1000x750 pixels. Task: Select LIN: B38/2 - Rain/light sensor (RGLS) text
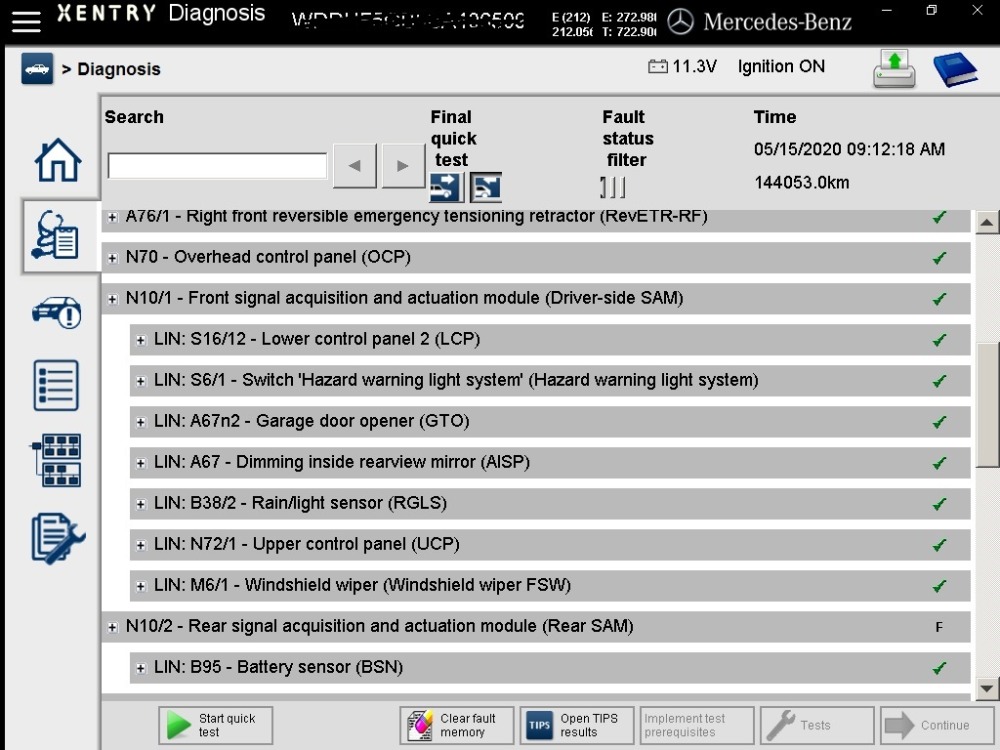pos(300,503)
